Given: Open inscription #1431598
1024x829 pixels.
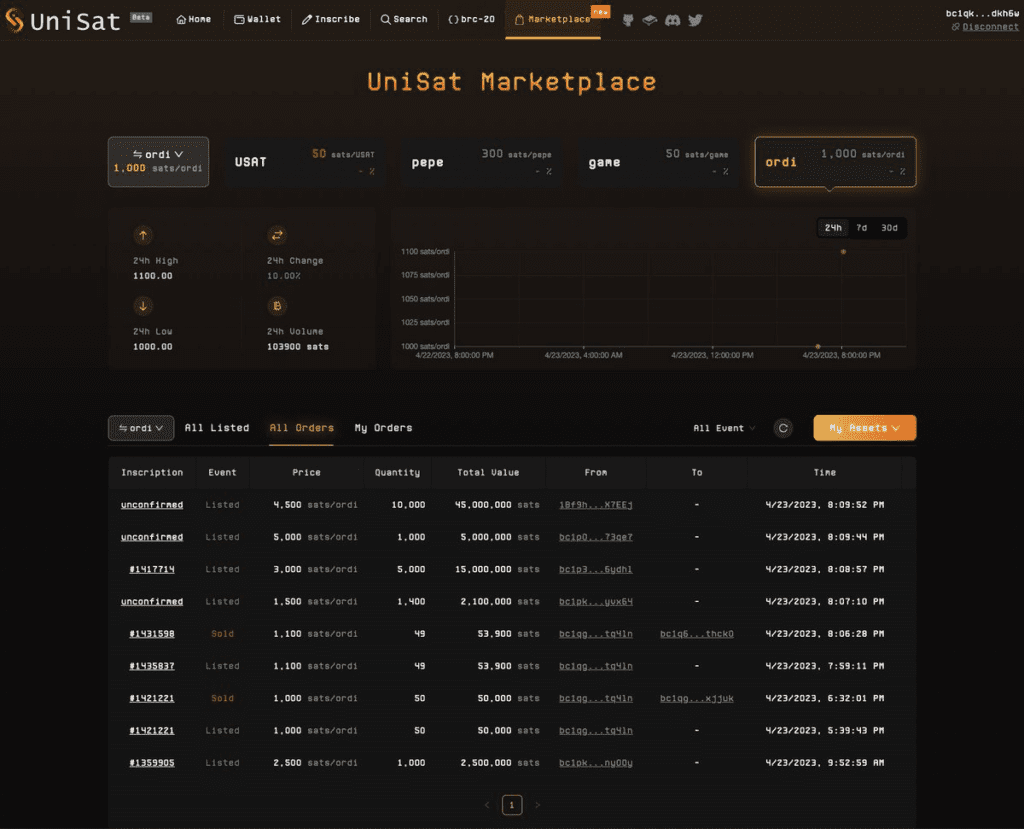Looking at the screenshot, I should point(152,634).
